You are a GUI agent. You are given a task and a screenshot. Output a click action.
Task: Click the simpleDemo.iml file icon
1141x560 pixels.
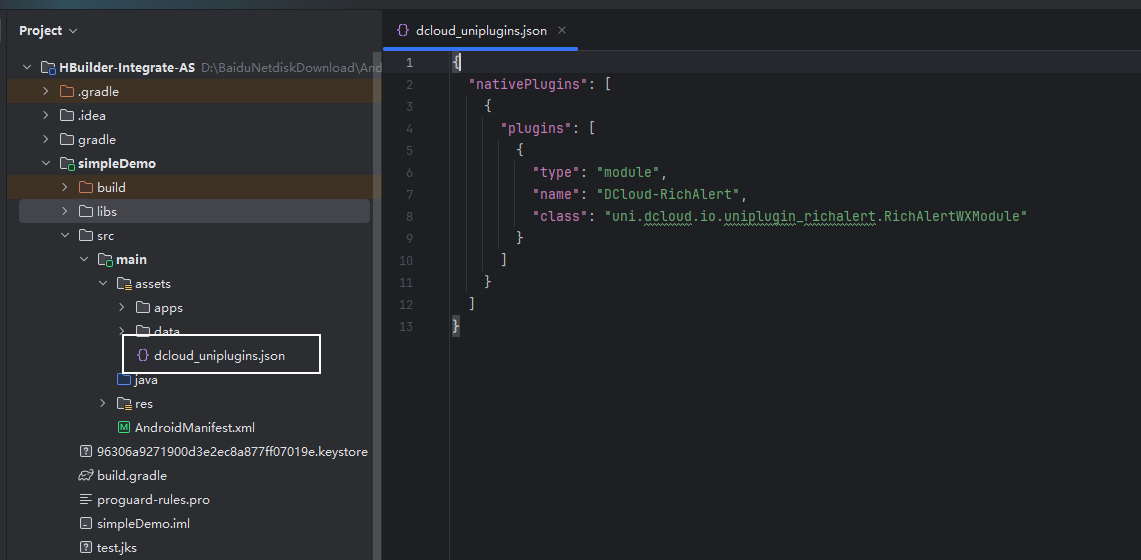click(x=86, y=524)
